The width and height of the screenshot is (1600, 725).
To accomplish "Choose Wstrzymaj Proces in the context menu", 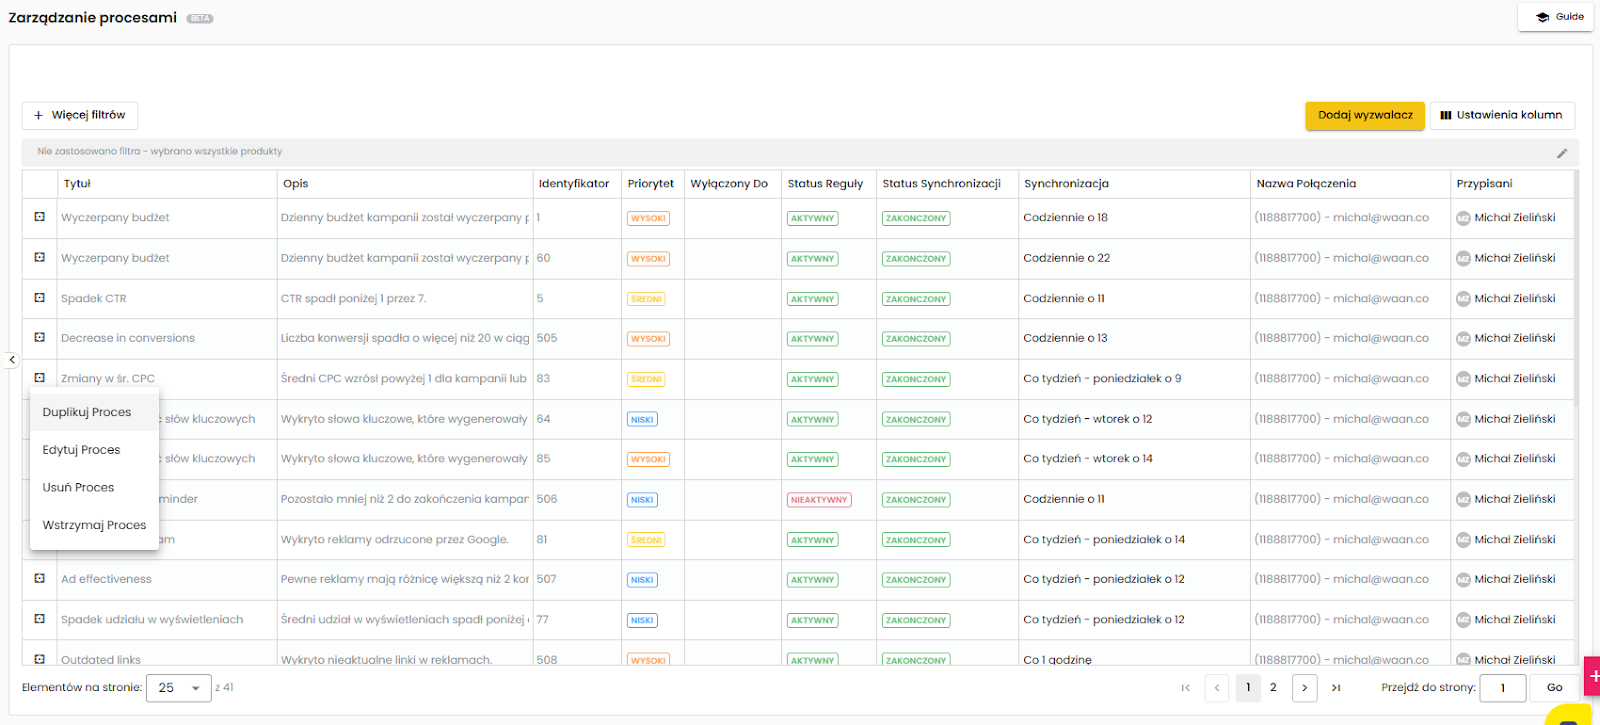I will (x=94, y=525).
